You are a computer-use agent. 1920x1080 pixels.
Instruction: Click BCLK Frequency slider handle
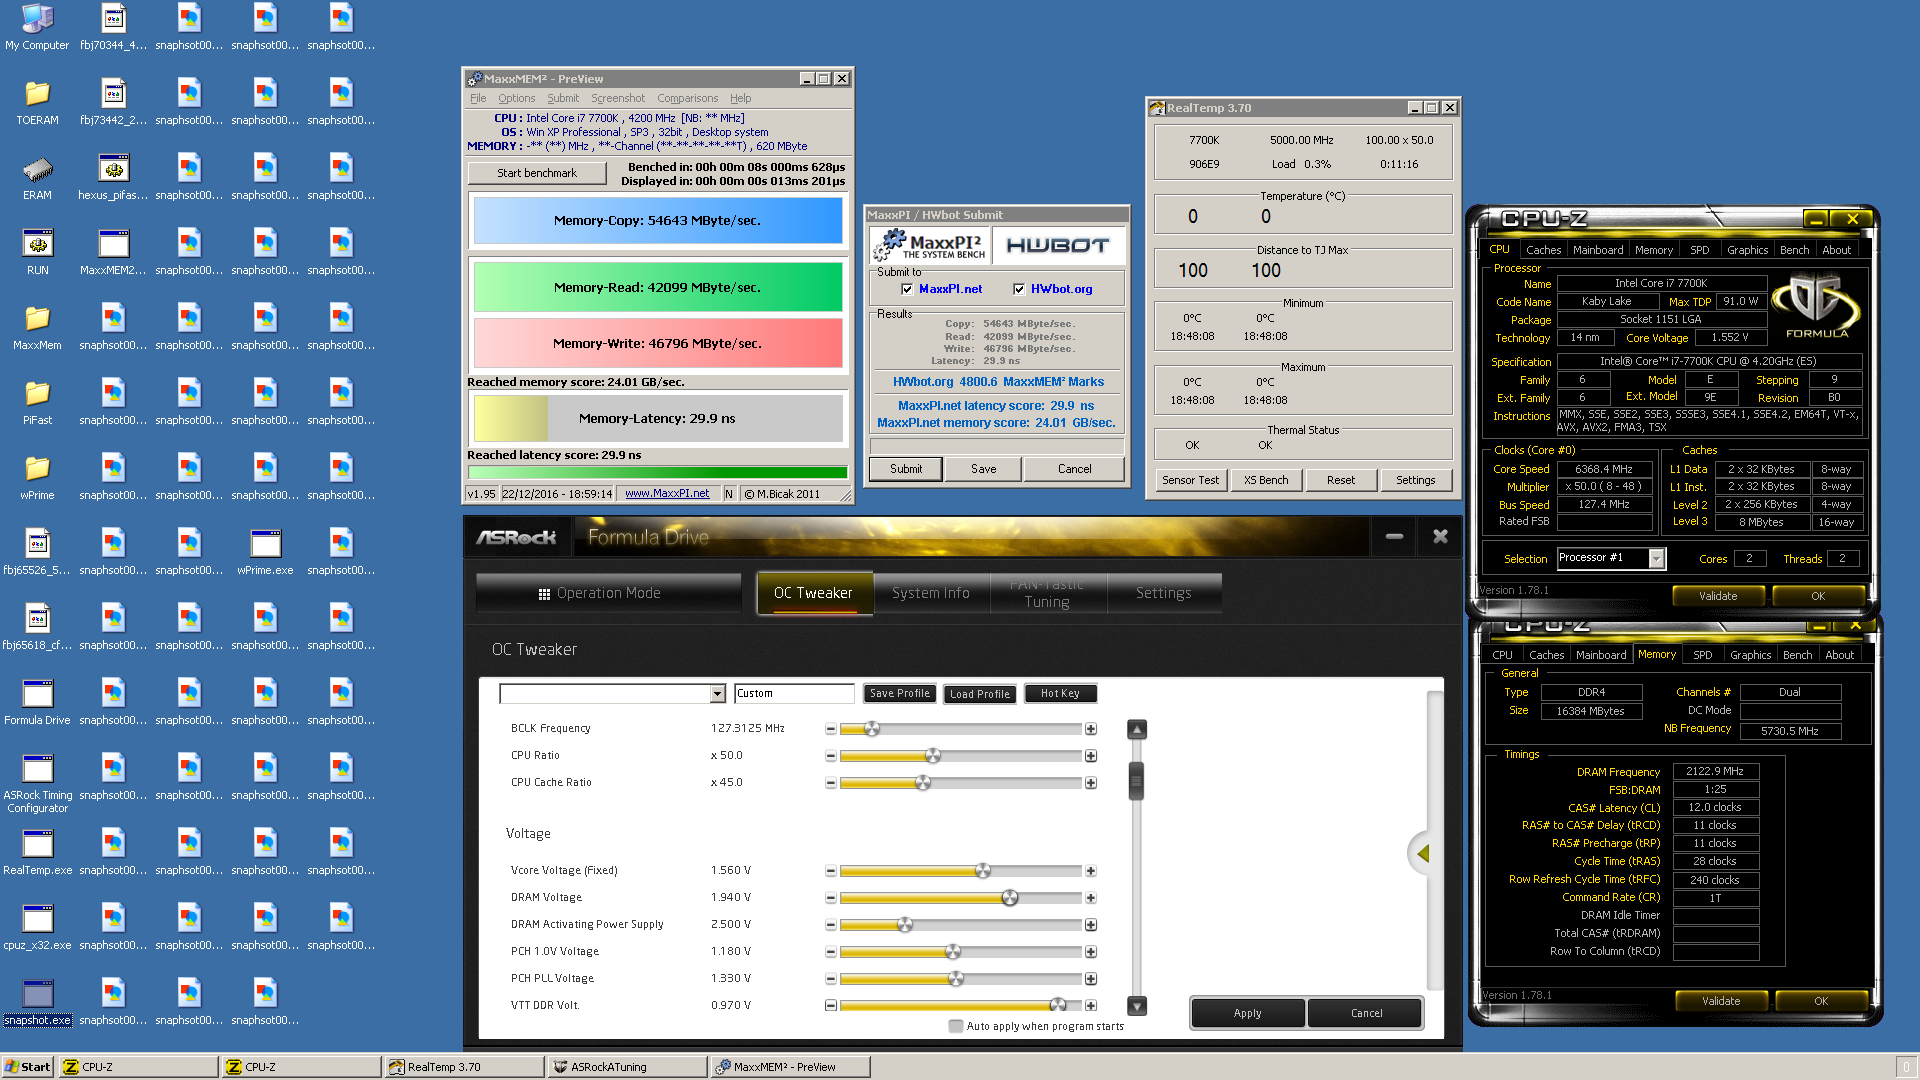(x=872, y=729)
